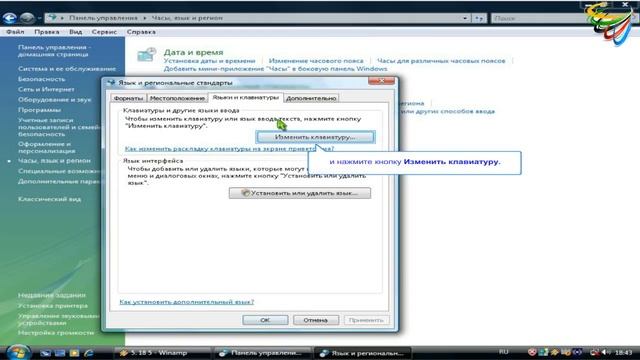The height and width of the screenshot is (360, 640).
Task: Go to Панель управления домашняя страница
Action: (55, 51)
